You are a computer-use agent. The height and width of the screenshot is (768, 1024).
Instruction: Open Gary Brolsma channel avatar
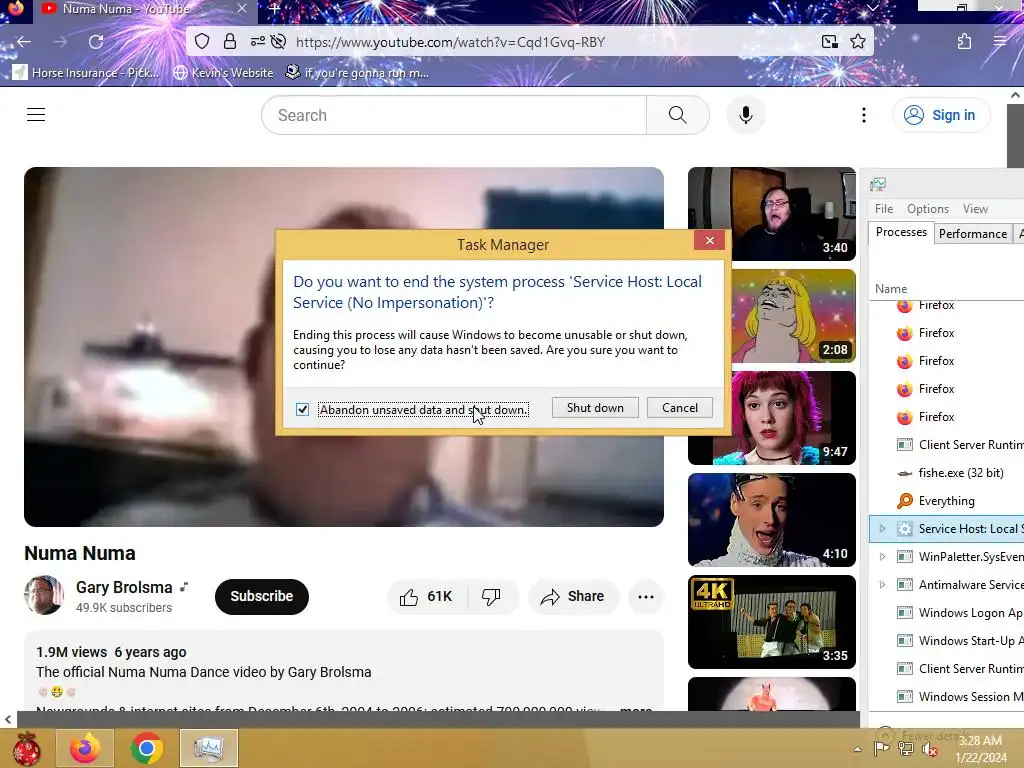(x=44, y=595)
